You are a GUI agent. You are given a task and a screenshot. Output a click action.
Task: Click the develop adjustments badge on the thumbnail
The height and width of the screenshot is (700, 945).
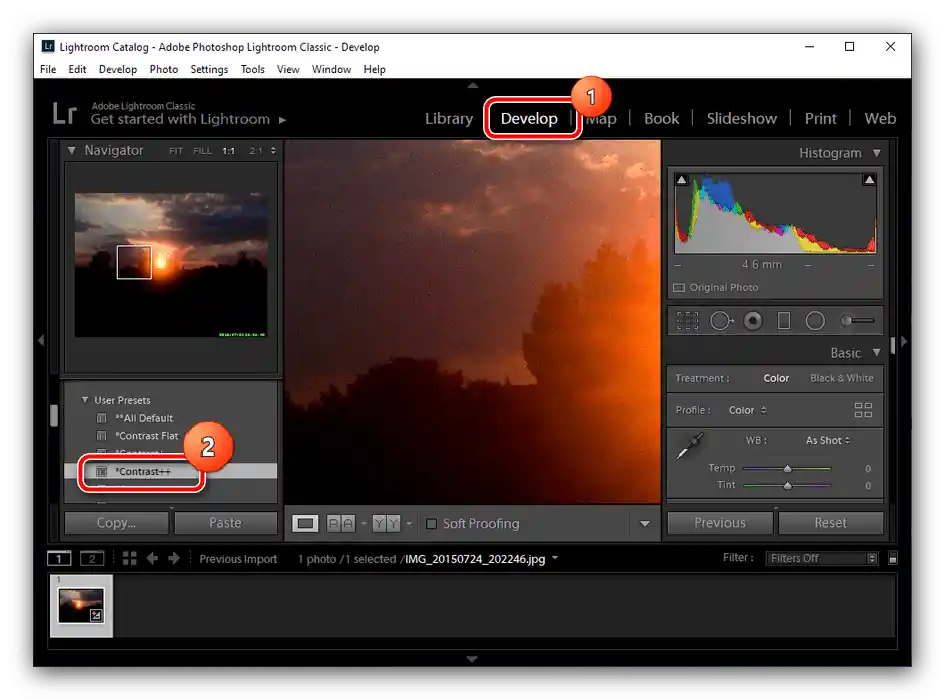click(96, 615)
